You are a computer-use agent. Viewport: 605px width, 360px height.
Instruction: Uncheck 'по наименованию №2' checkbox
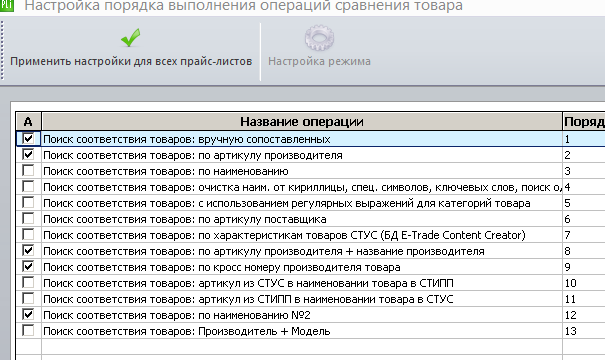point(28,315)
